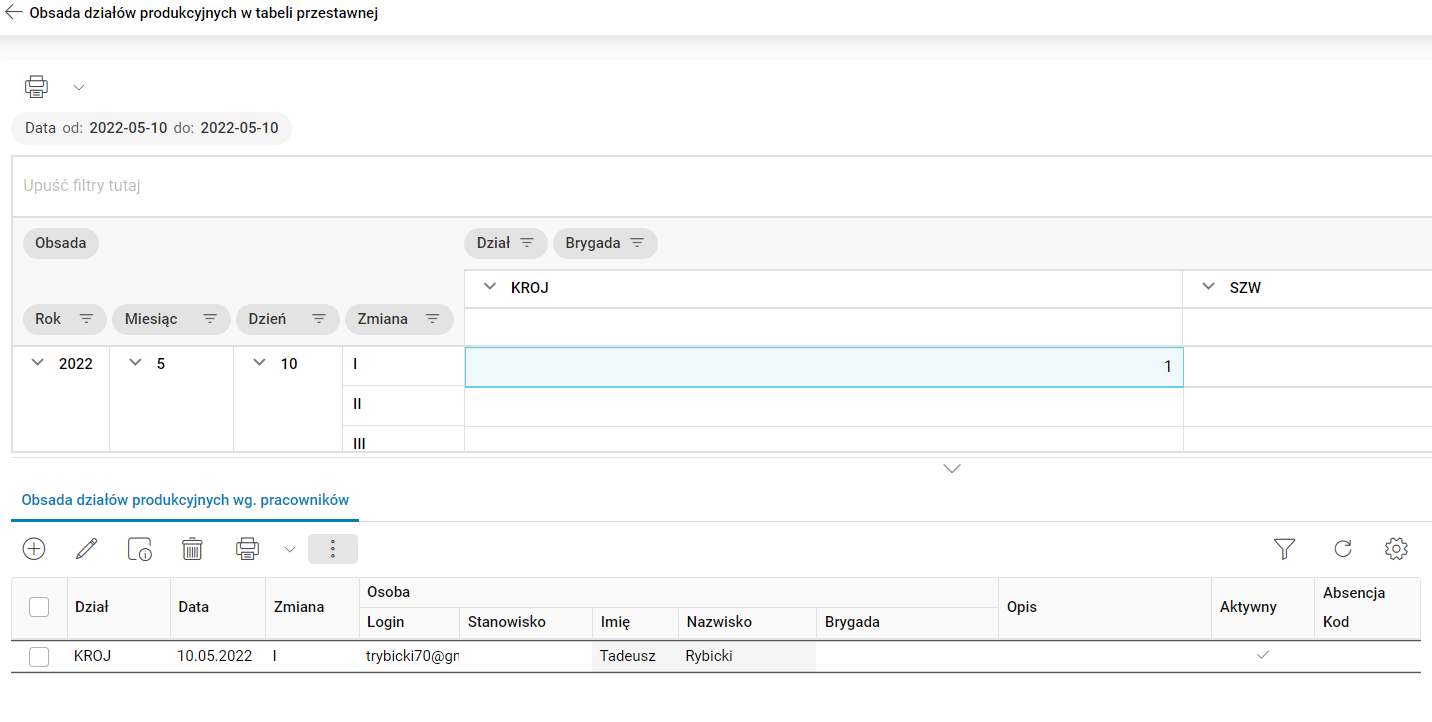The height and width of the screenshot is (722, 1432).
Task: Click the record info preview icon
Action: pos(139,548)
